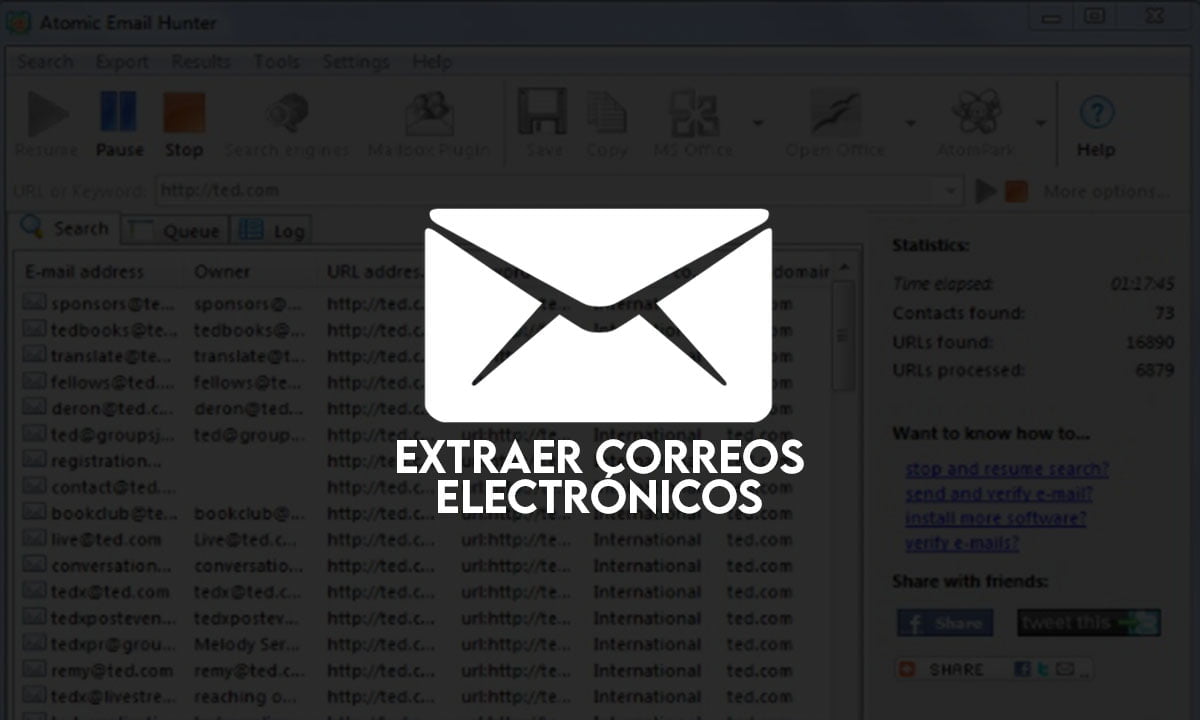Image resolution: width=1200 pixels, height=720 pixels.
Task: Open the Help menu
Action: click(431, 62)
